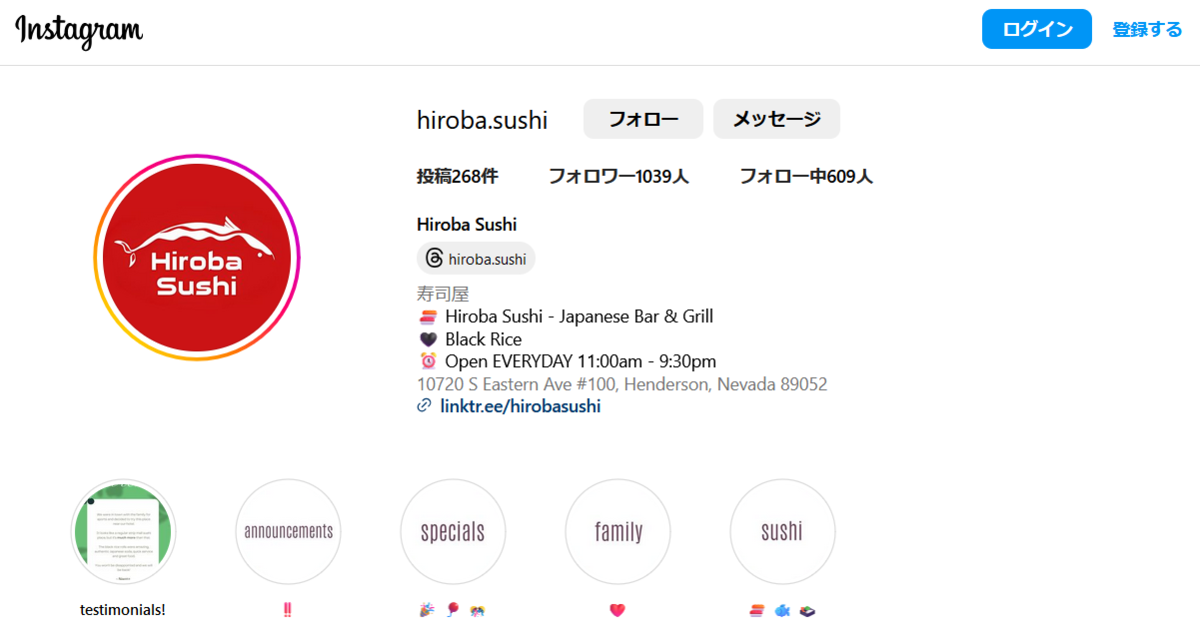This screenshot has width=1200, height=636.
Task: Click the Threads icon badge
Action: pos(476,259)
